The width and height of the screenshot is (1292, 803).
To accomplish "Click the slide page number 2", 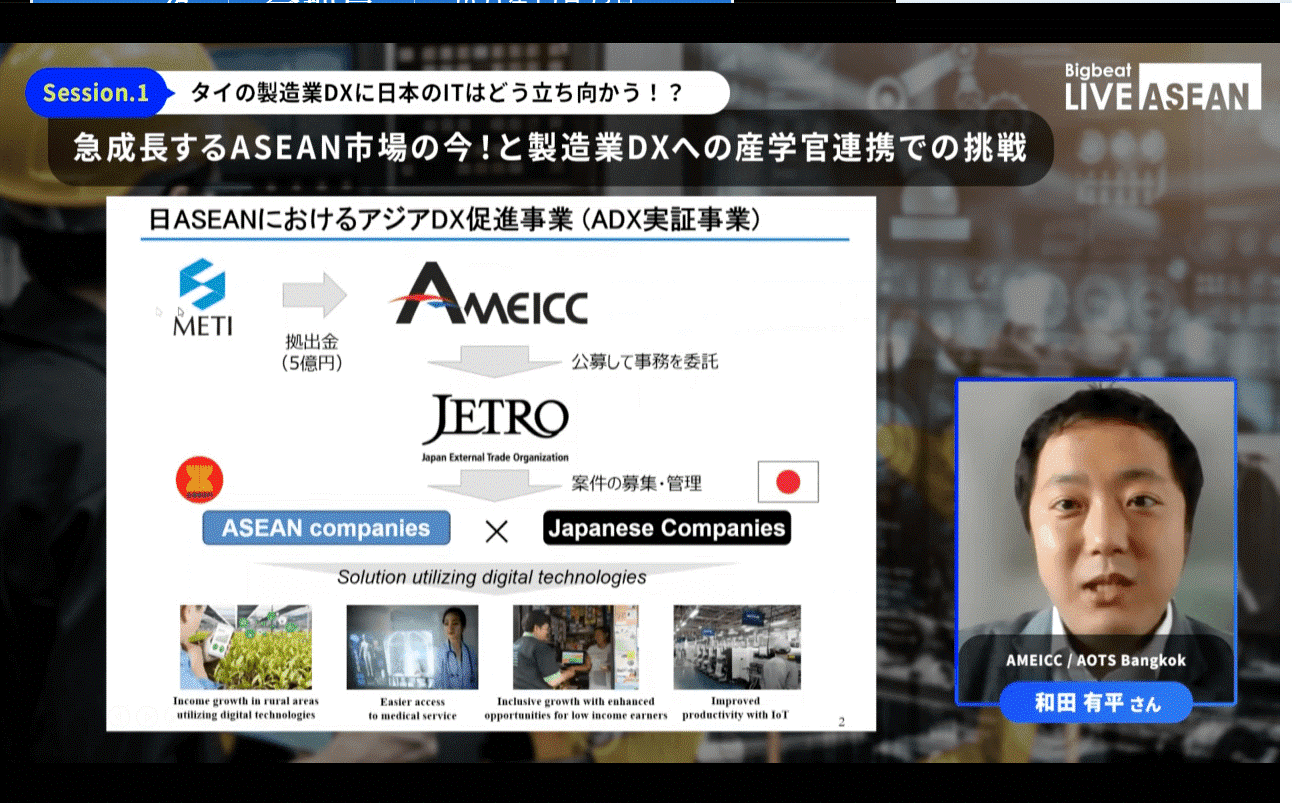I will point(841,721).
